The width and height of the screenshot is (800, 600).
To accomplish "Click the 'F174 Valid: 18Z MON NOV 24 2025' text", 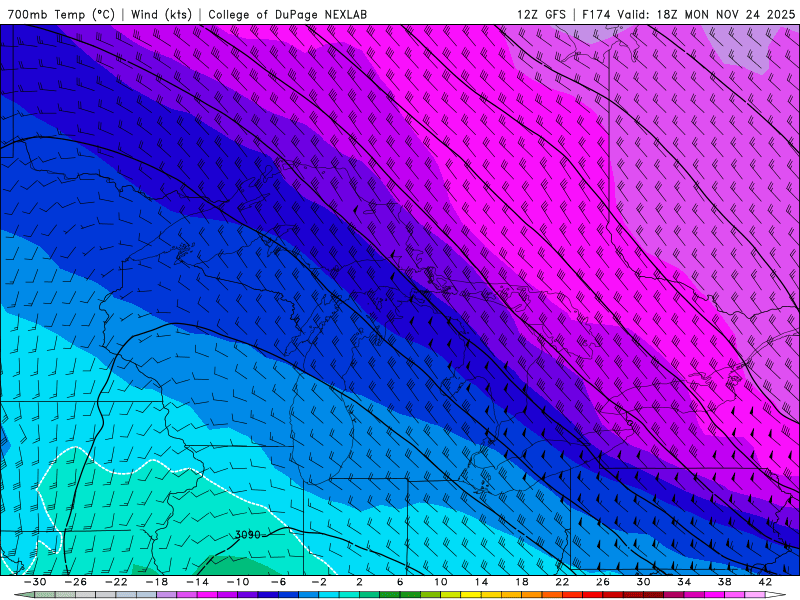I will tap(688, 14).
